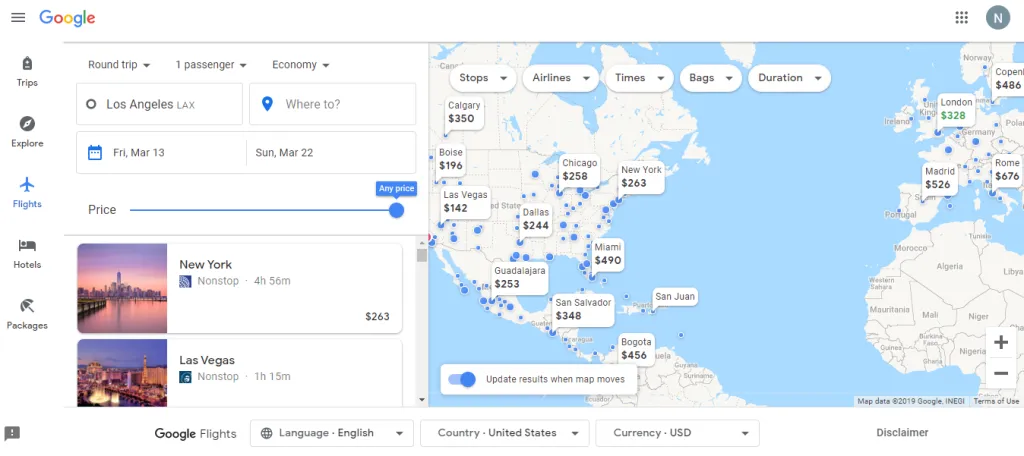Screen dimensions: 1024x456
Task: Open Explore in sidebar
Action: pyautogui.click(x=27, y=133)
